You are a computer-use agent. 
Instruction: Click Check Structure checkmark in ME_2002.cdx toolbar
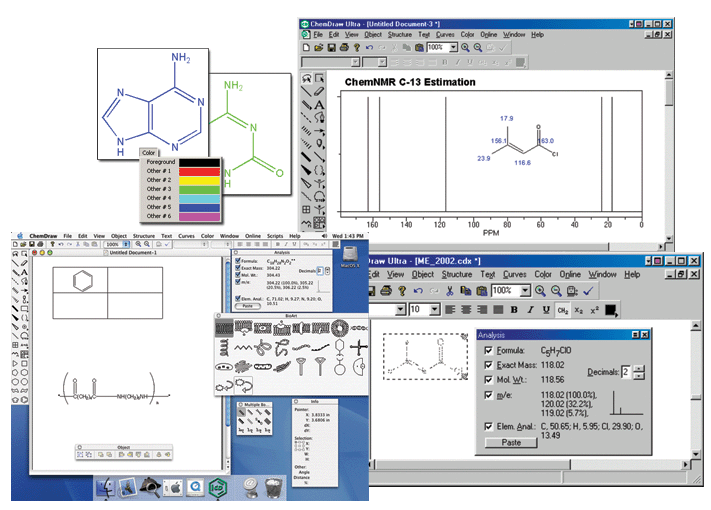tap(588, 291)
